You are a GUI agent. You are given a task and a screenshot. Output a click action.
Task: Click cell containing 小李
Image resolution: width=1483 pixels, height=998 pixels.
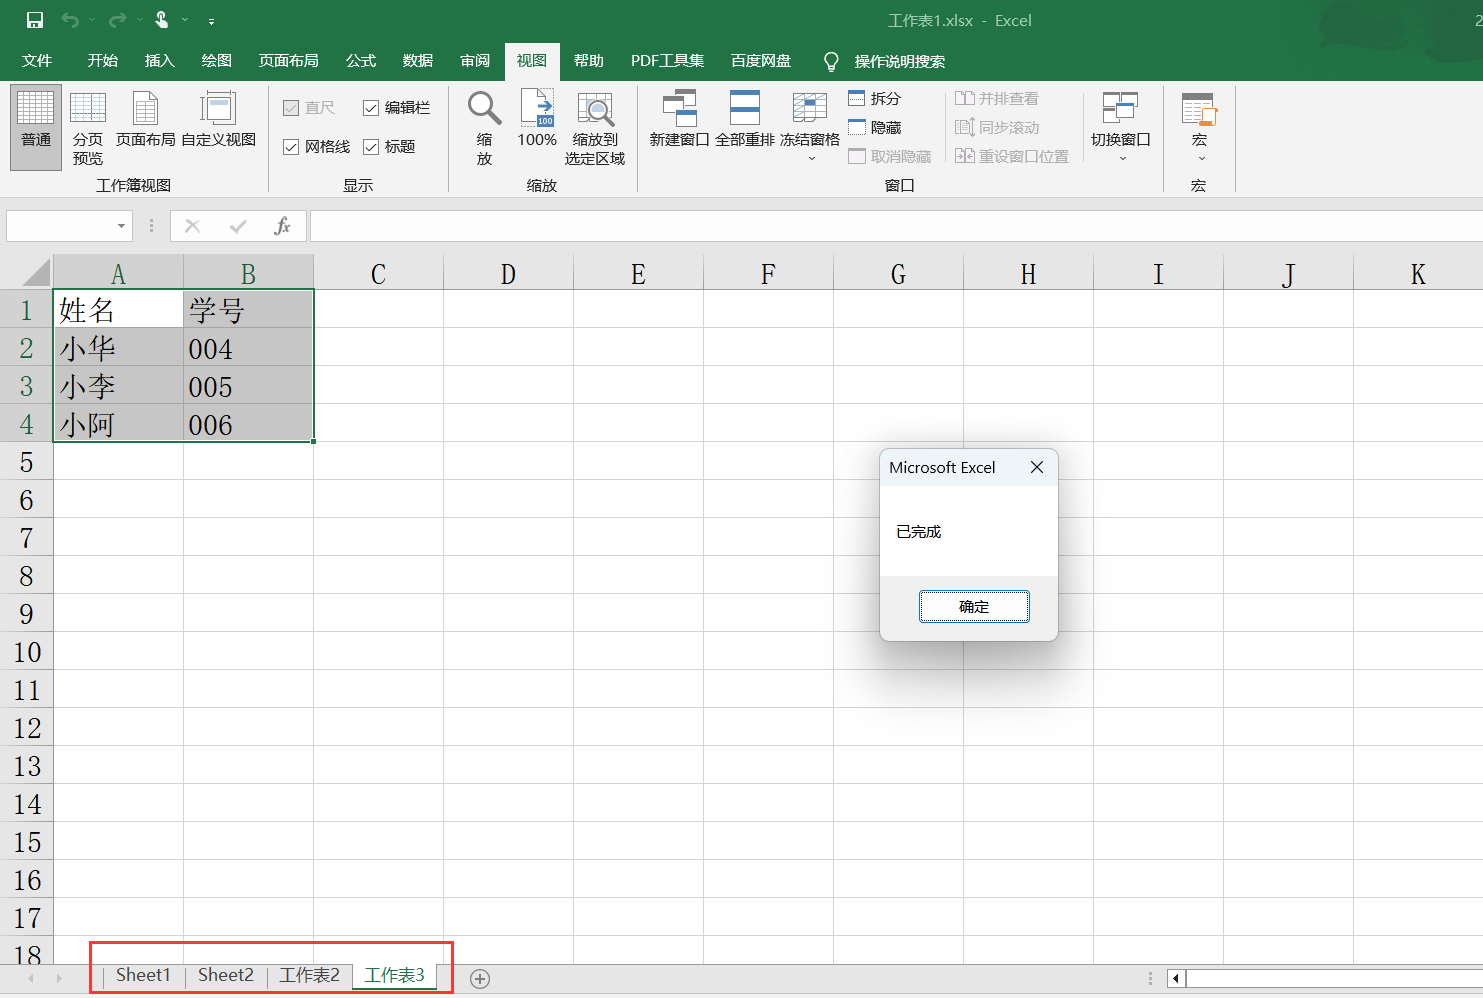(118, 386)
